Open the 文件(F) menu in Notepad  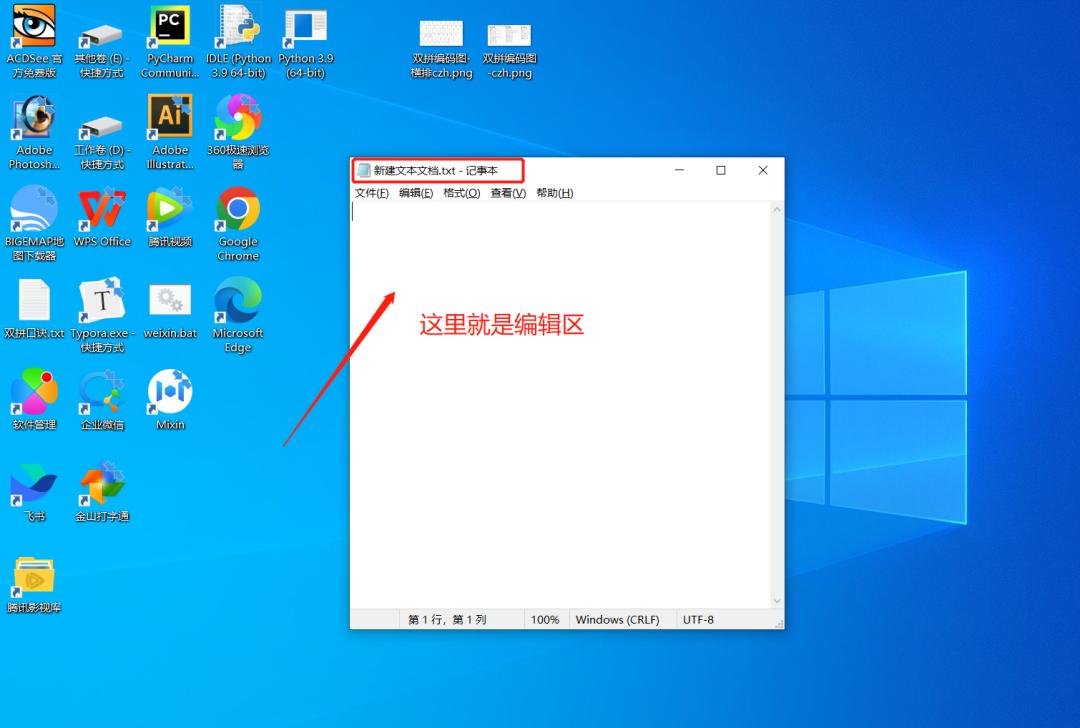(371, 192)
